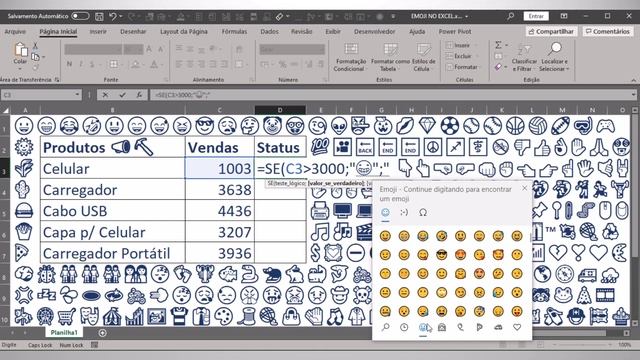Click emoji picker search magnifier category
This screenshot has height=360, width=640.
(385, 327)
